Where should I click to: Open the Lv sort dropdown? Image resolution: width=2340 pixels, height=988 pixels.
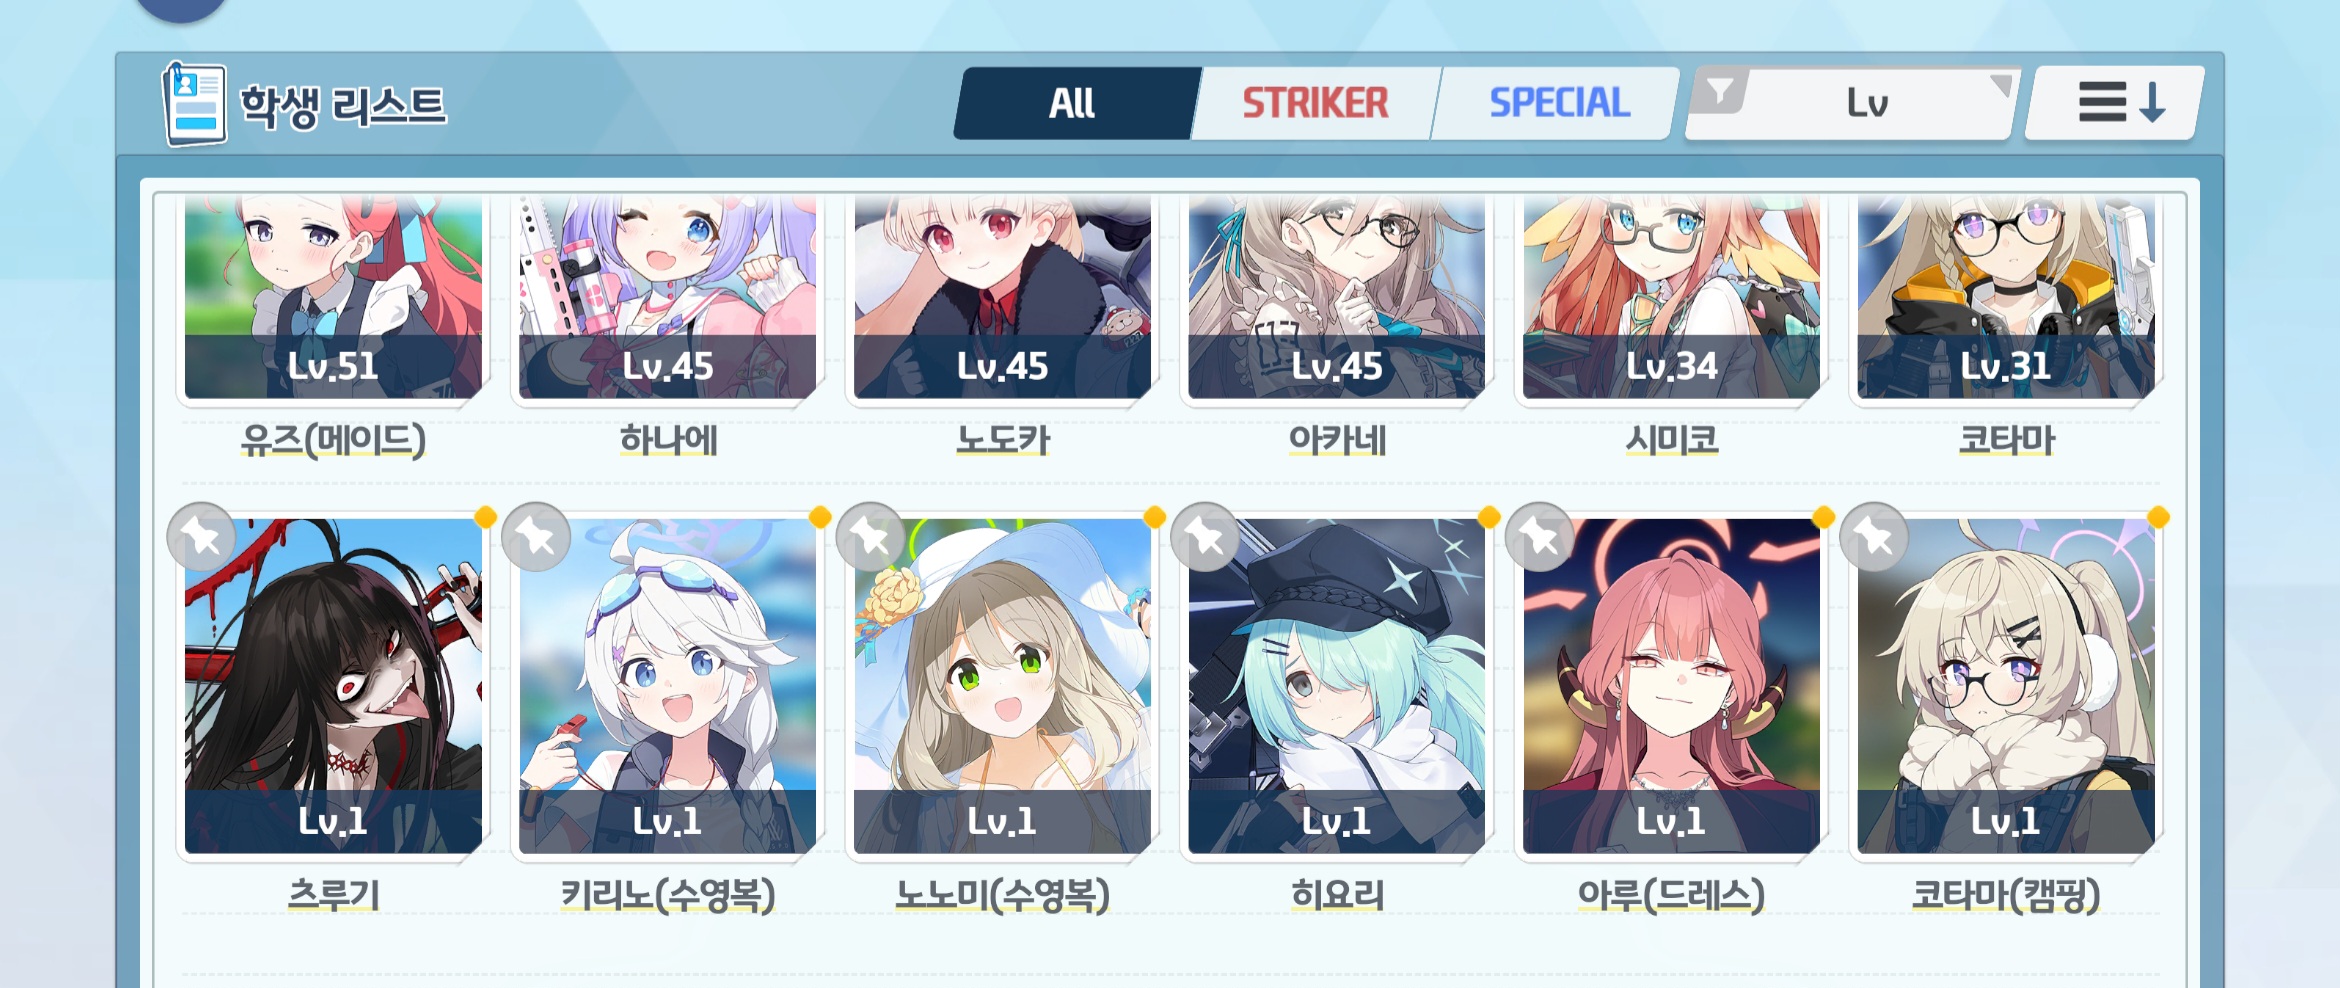[x=1852, y=103]
